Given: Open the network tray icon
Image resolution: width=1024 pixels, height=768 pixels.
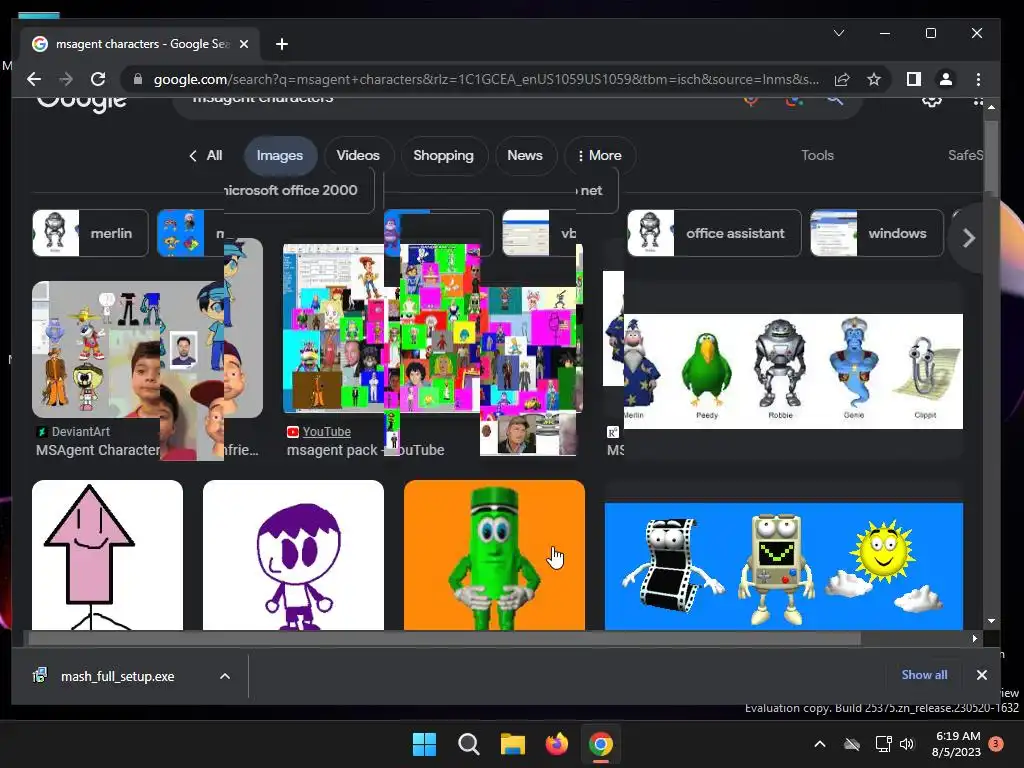Looking at the screenshot, I should point(884,744).
